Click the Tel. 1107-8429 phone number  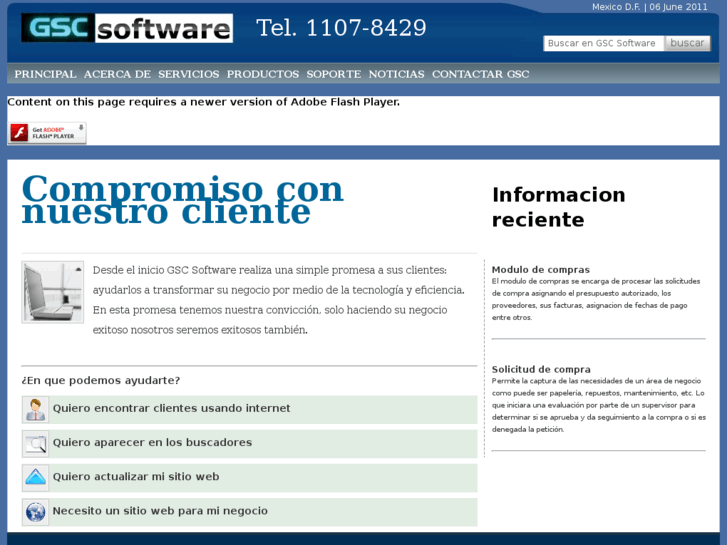[x=341, y=28]
